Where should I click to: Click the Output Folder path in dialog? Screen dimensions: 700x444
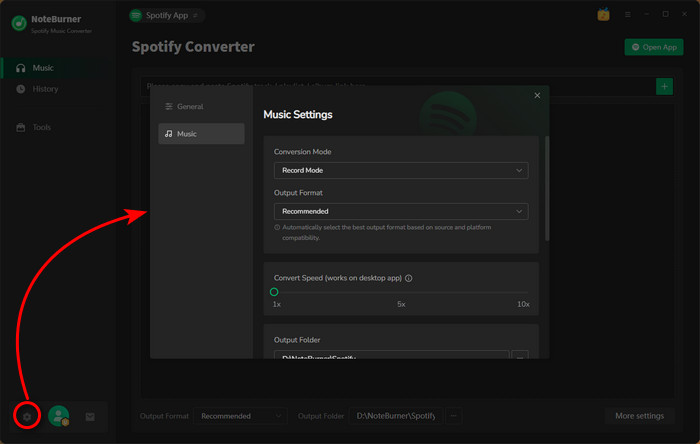[x=391, y=356]
